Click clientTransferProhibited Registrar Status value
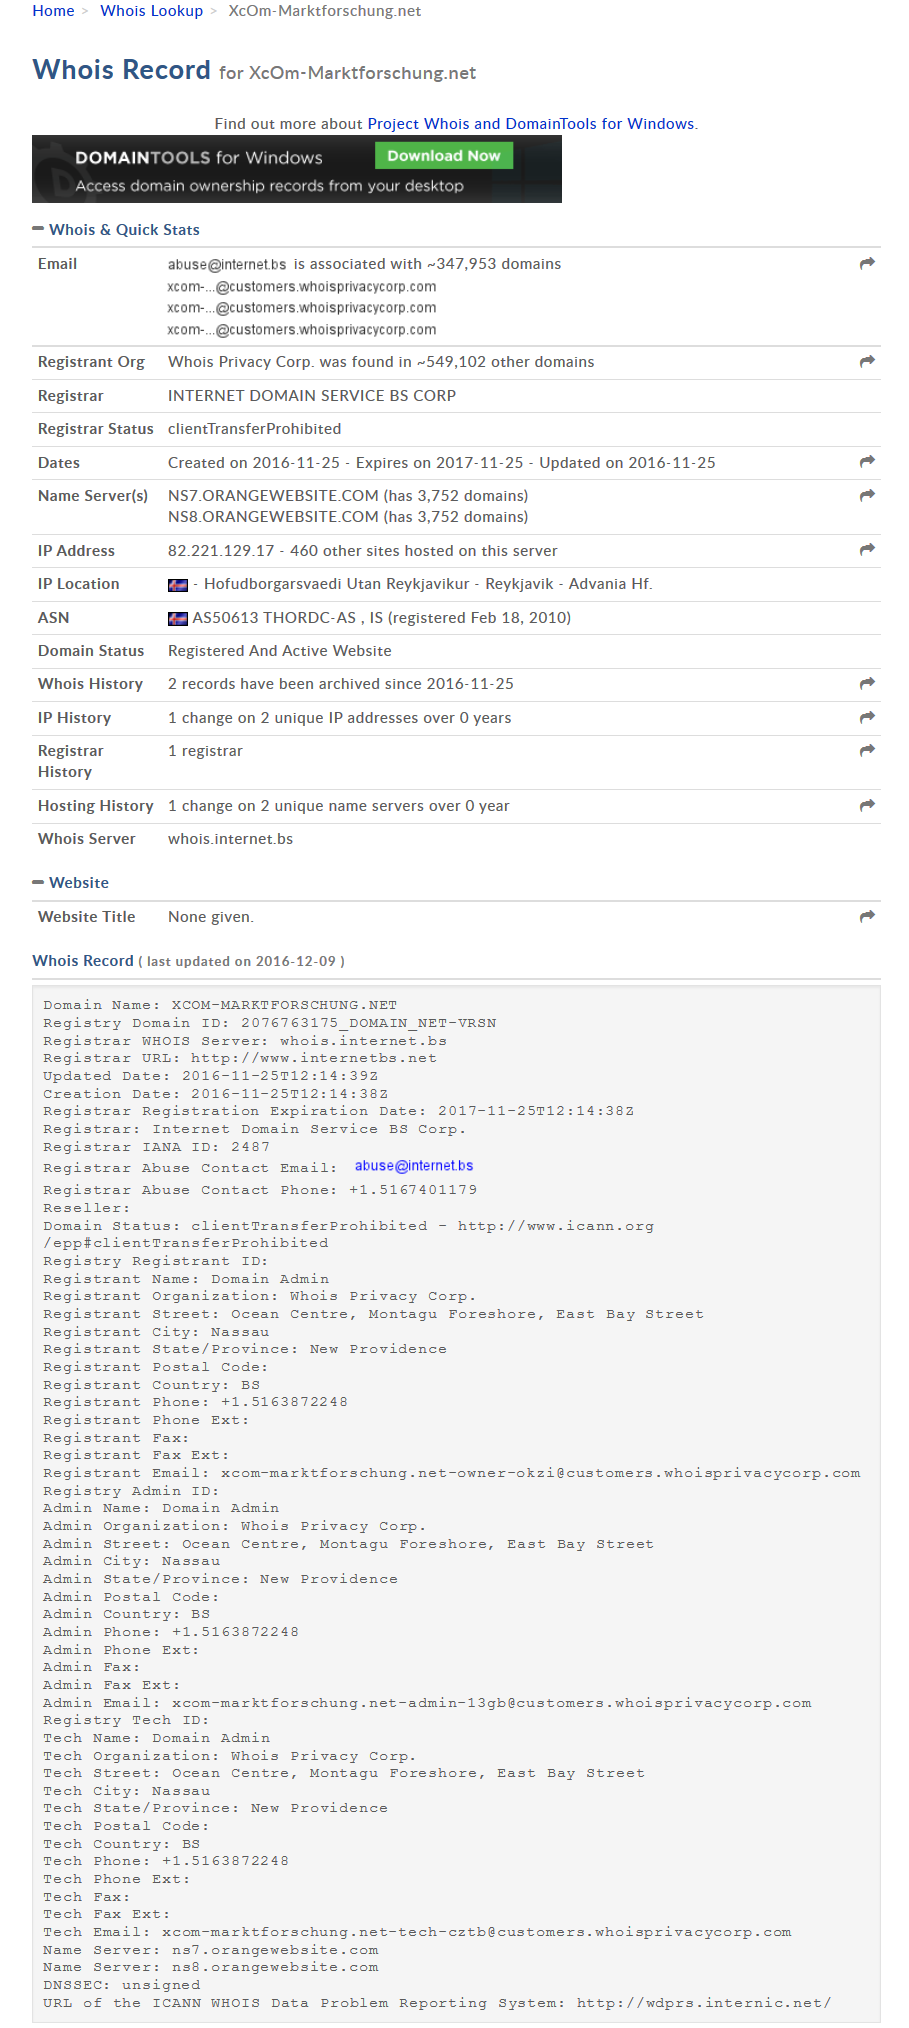The height and width of the screenshot is (2028, 909). coord(255,429)
